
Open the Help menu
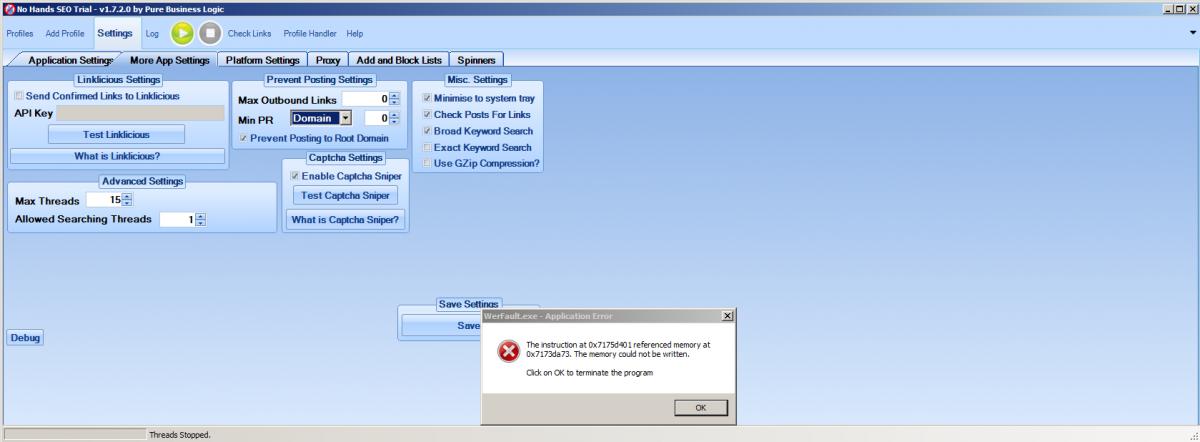pos(355,33)
